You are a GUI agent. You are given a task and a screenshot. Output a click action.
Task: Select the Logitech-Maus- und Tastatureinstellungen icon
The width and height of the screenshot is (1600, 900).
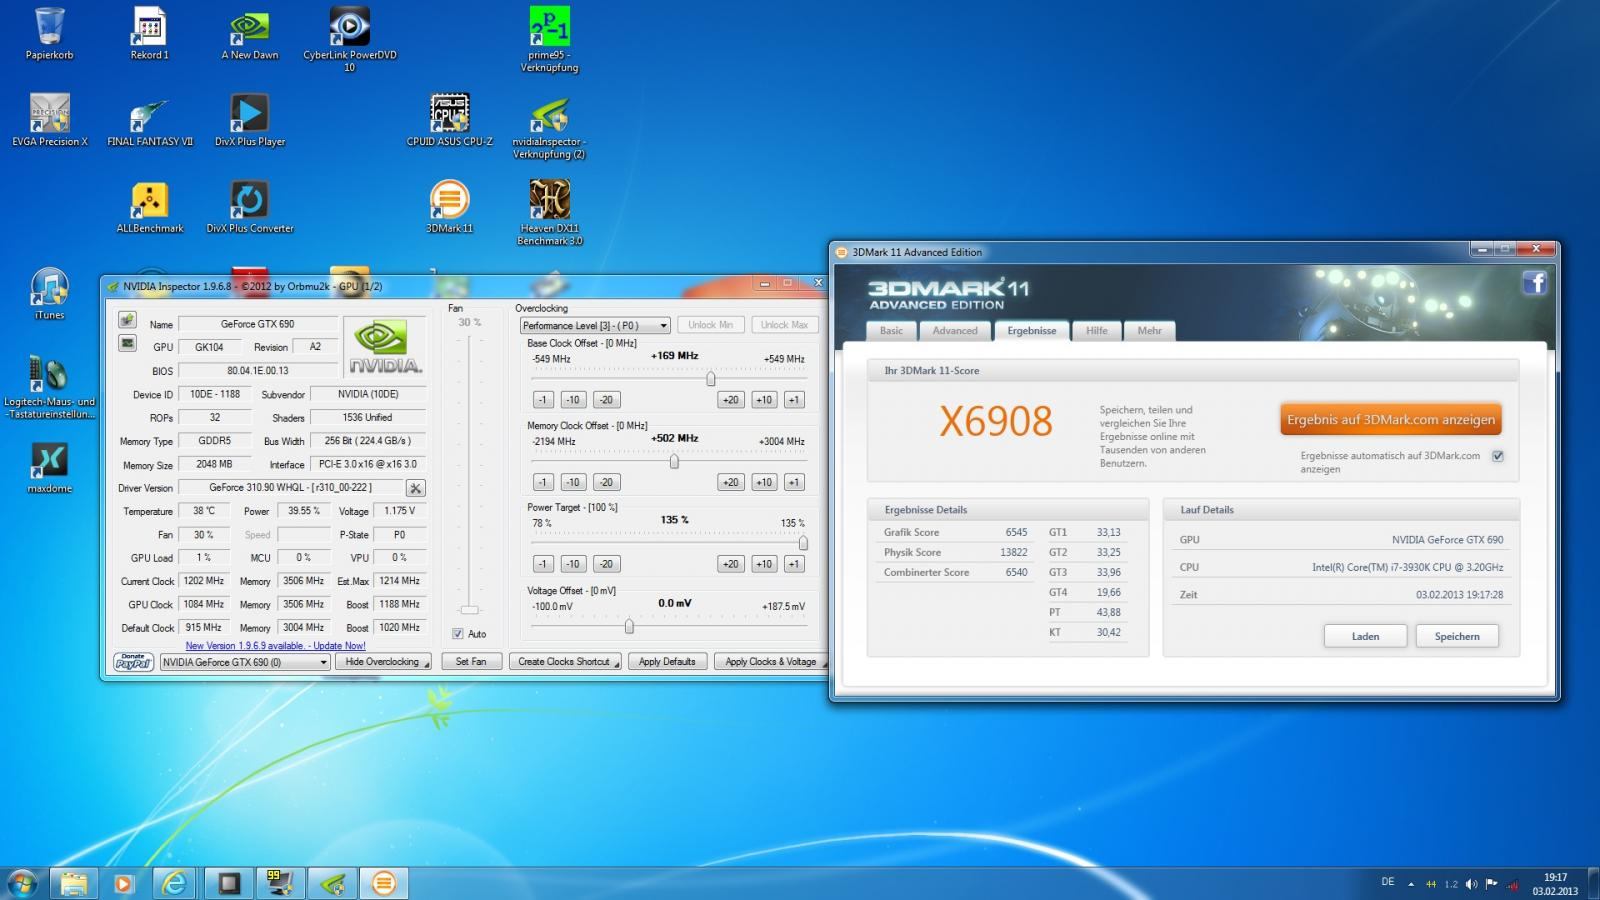click(50, 387)
